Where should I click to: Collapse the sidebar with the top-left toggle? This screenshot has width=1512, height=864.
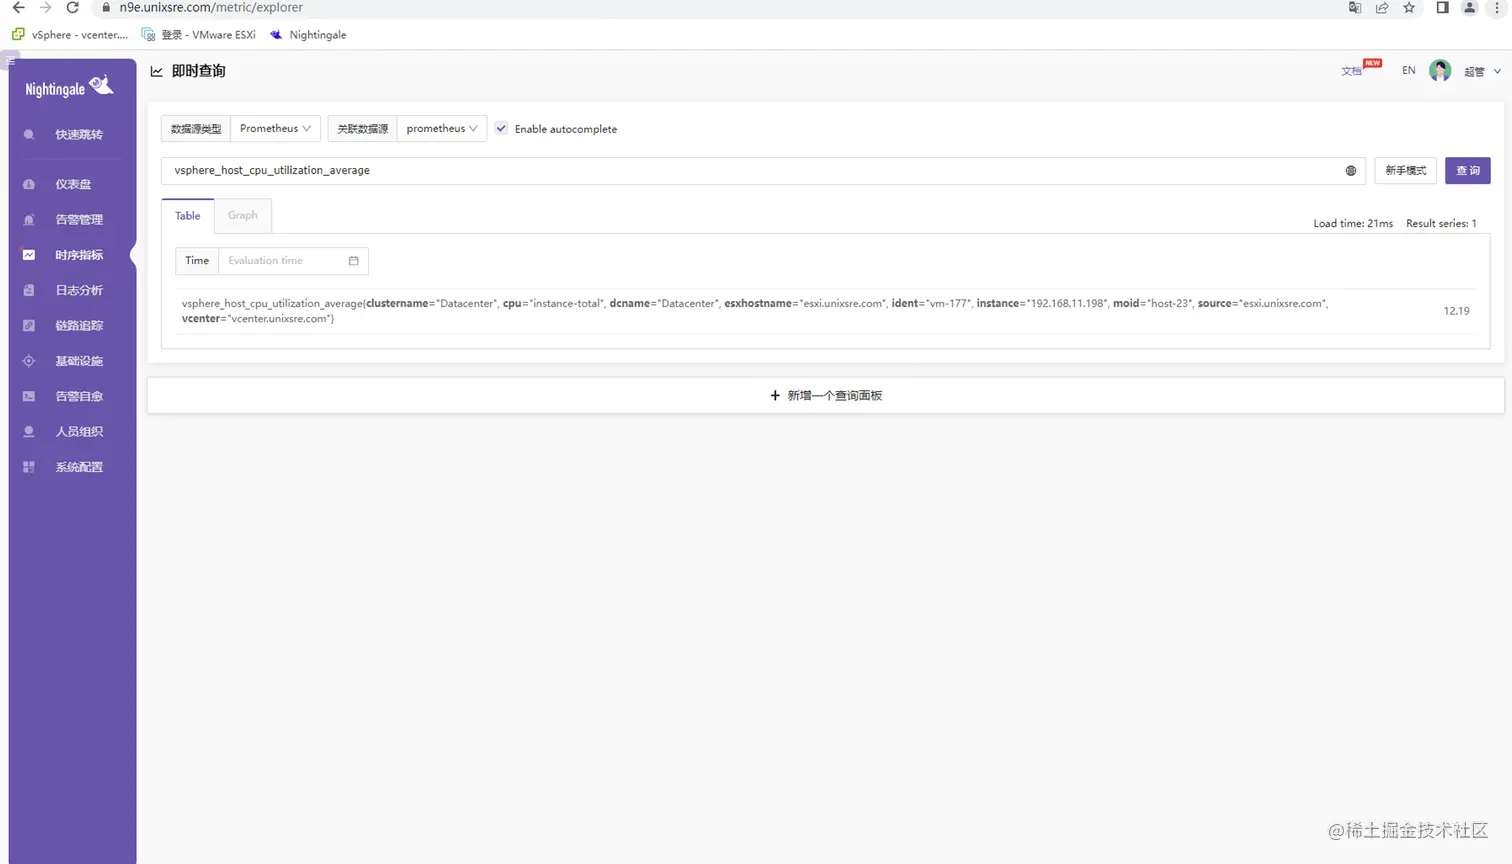11,62
